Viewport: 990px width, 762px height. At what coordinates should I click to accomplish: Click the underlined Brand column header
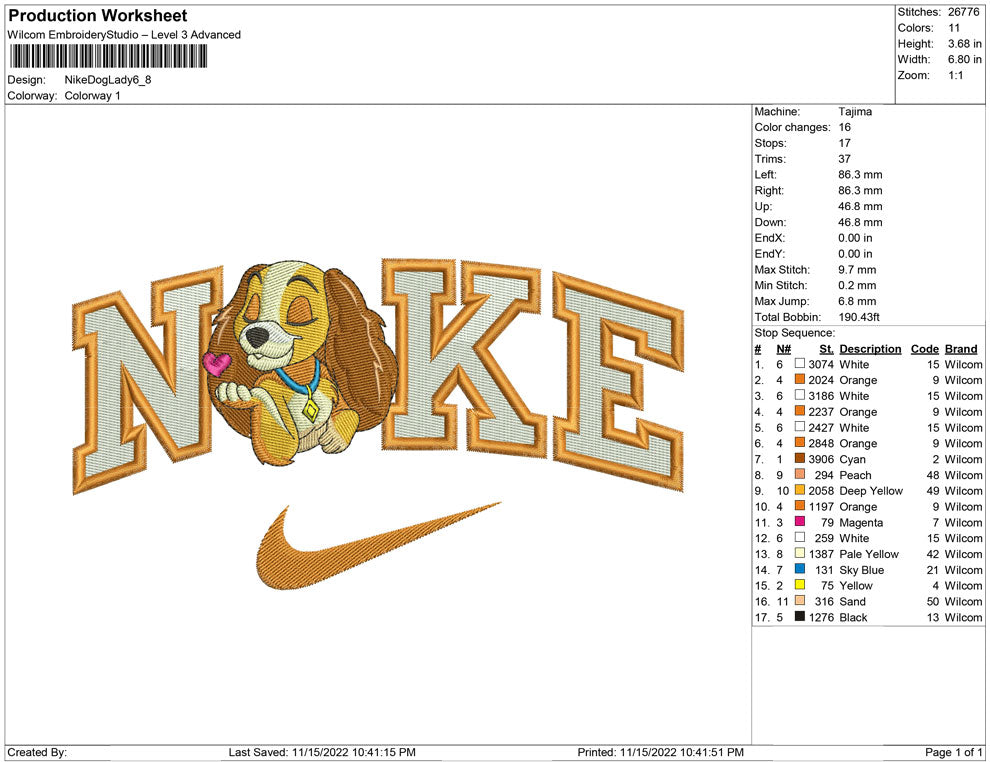coord(960,349)
